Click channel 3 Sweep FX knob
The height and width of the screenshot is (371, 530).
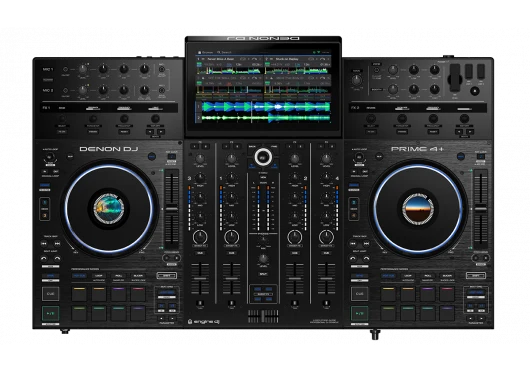click(x=200, y=237)
